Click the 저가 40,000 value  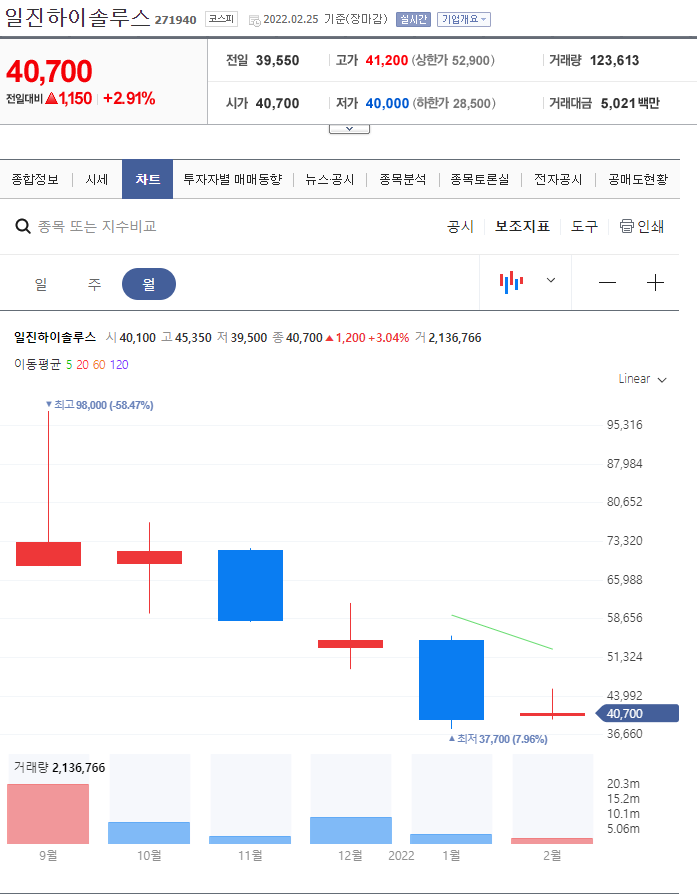[x=387, y=103]
